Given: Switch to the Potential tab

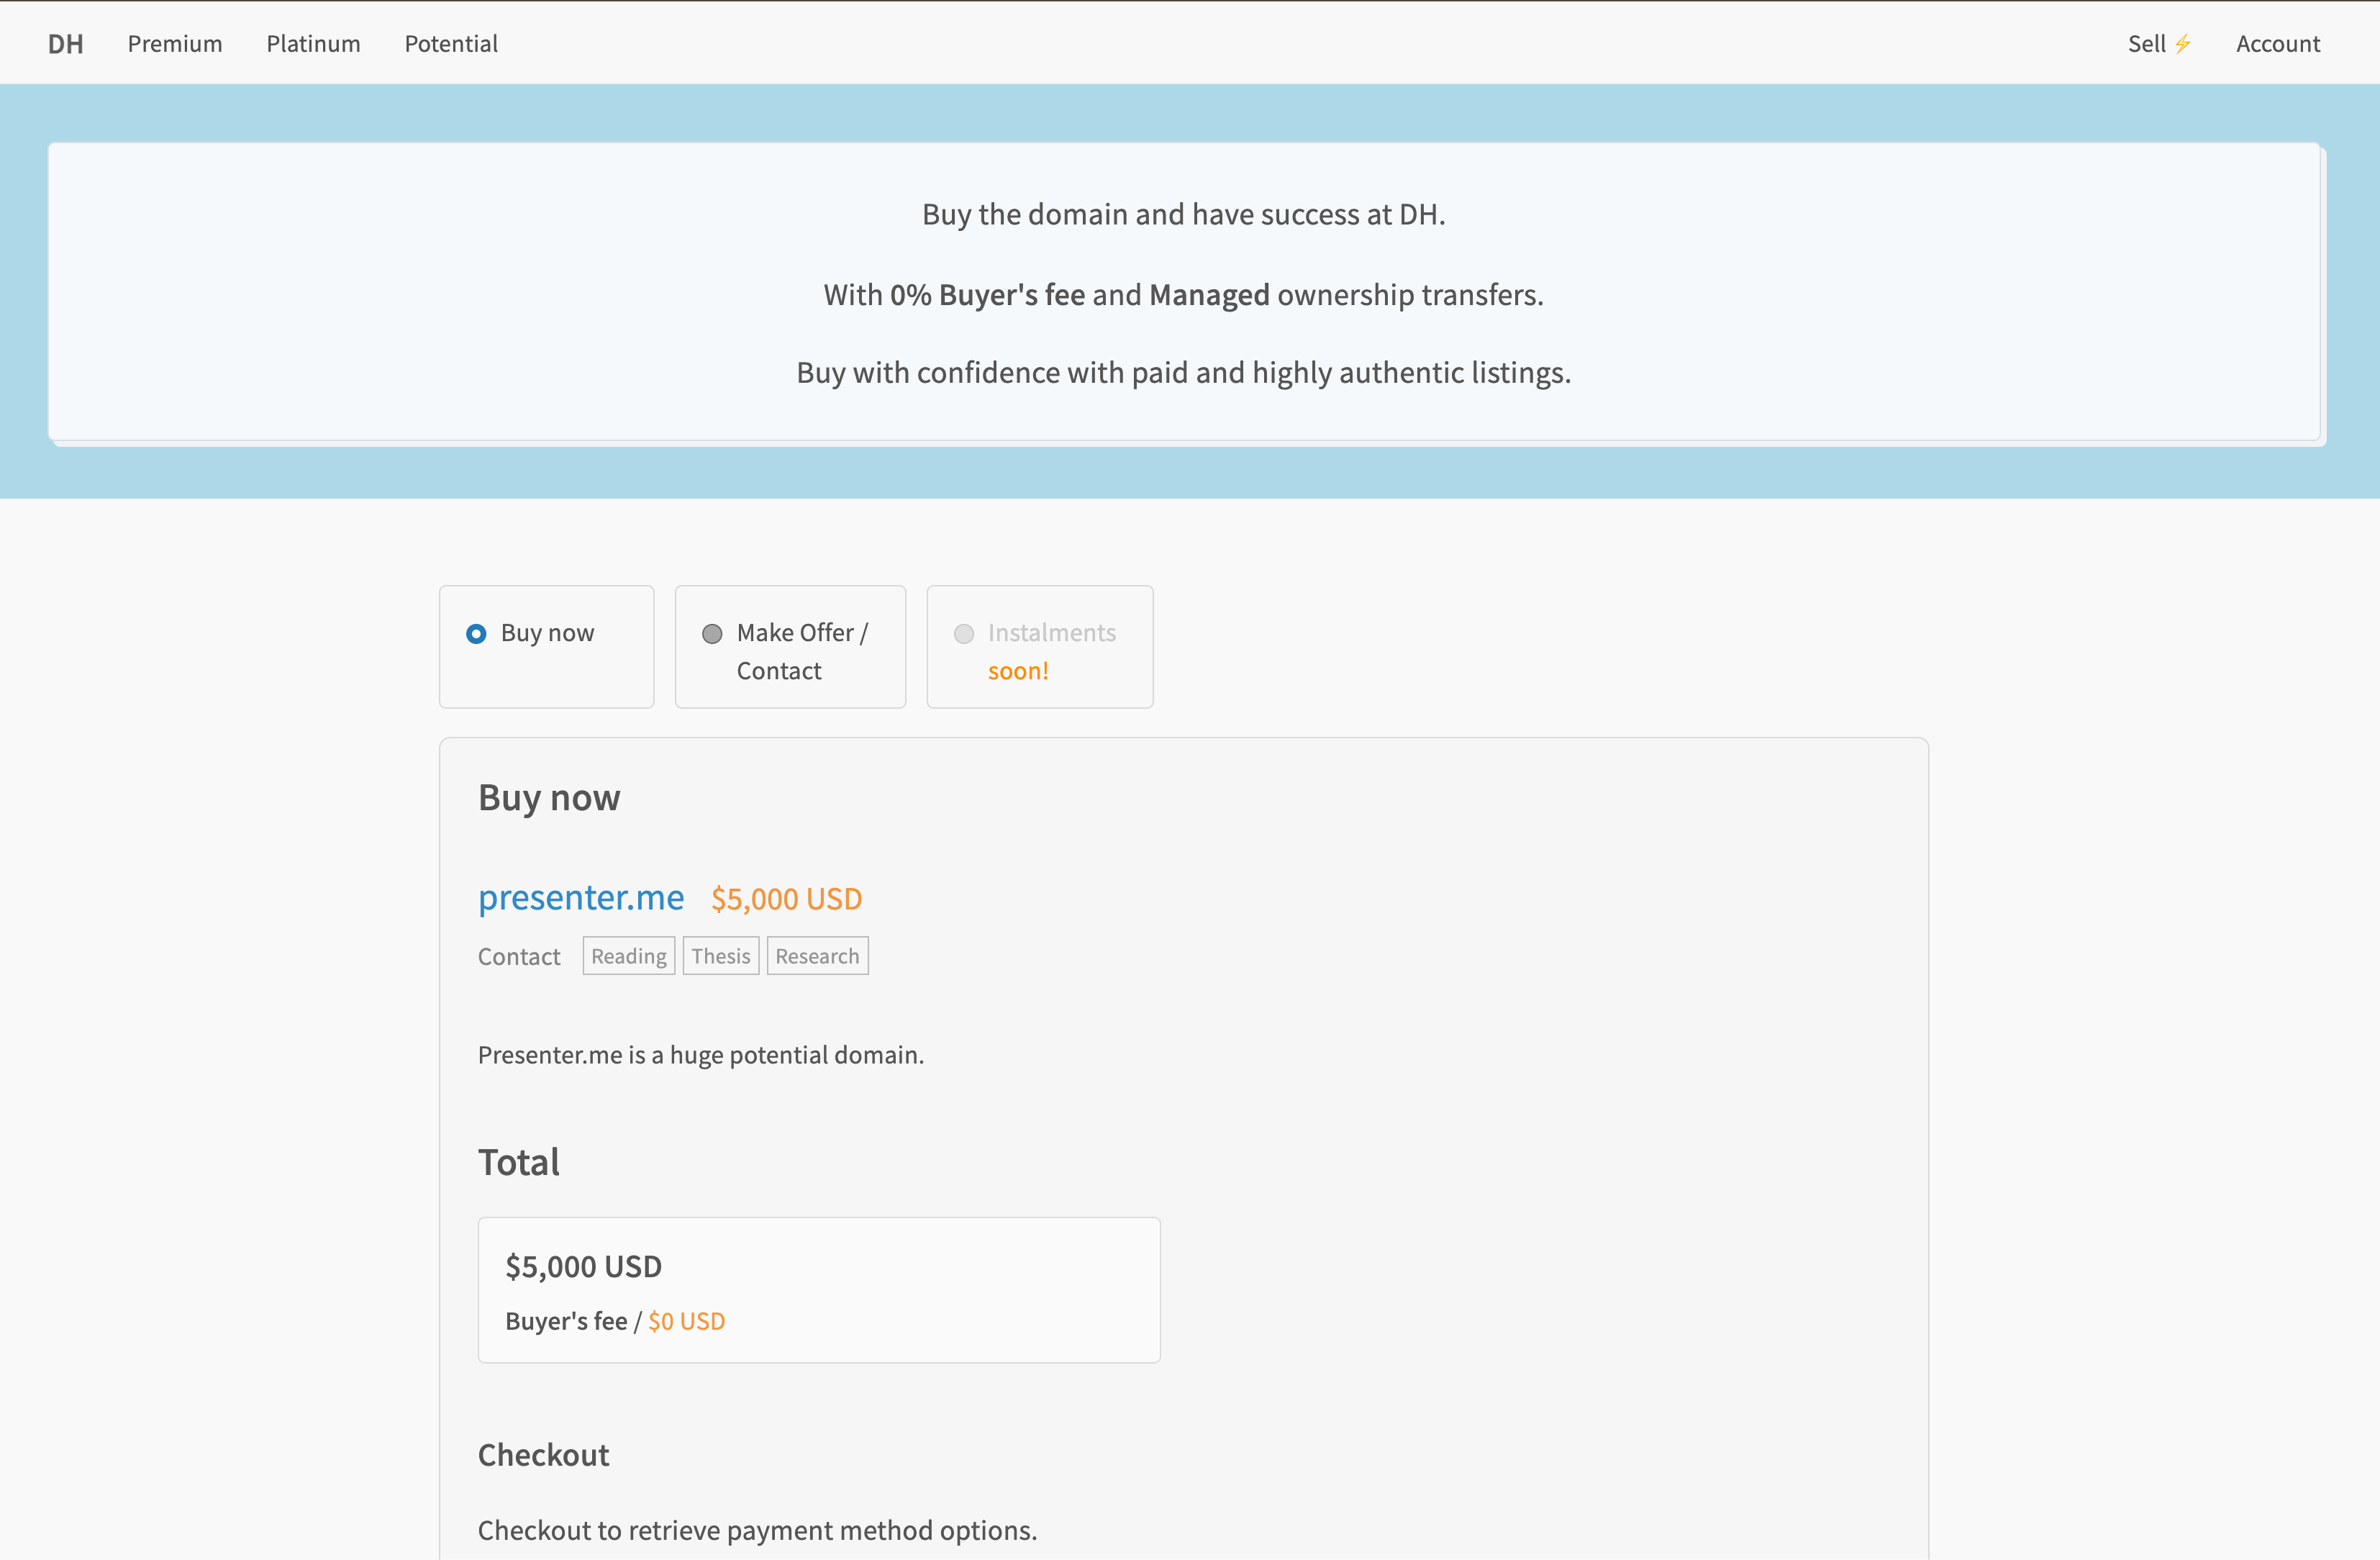Looking at the screenshot, I should click(450, 43).
